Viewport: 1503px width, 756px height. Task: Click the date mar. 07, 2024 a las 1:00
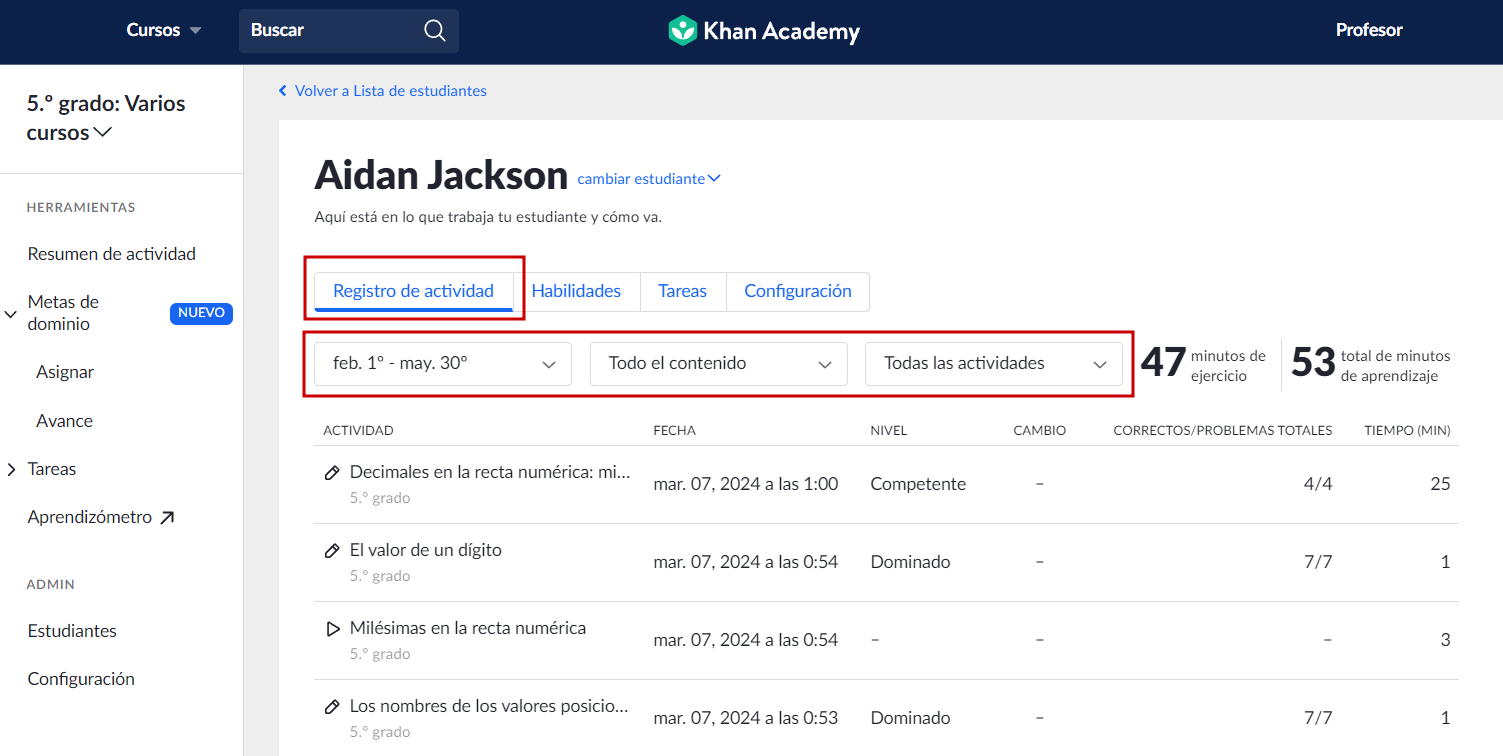click(746, 484)
